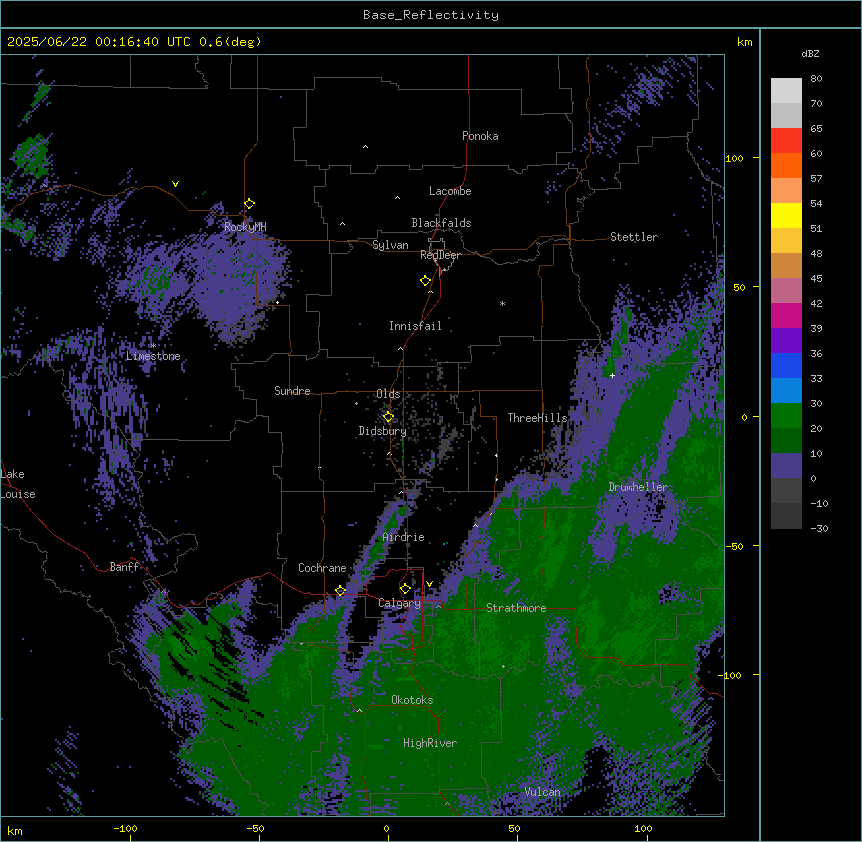This screenshot has height=842, width=862.
Task: Click the yellow v marker northwest of RockyMH
Action: click(175, 184)
